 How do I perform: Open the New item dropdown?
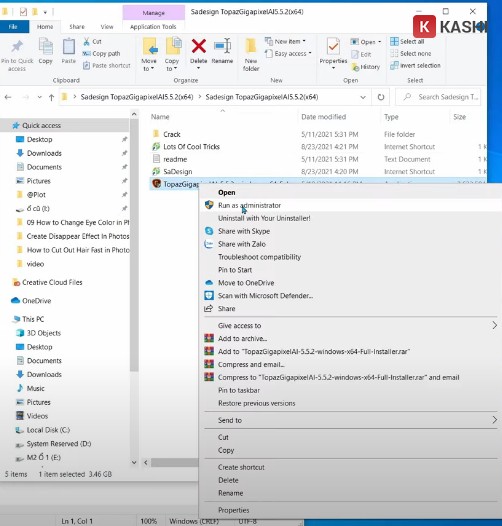point(286,41)
